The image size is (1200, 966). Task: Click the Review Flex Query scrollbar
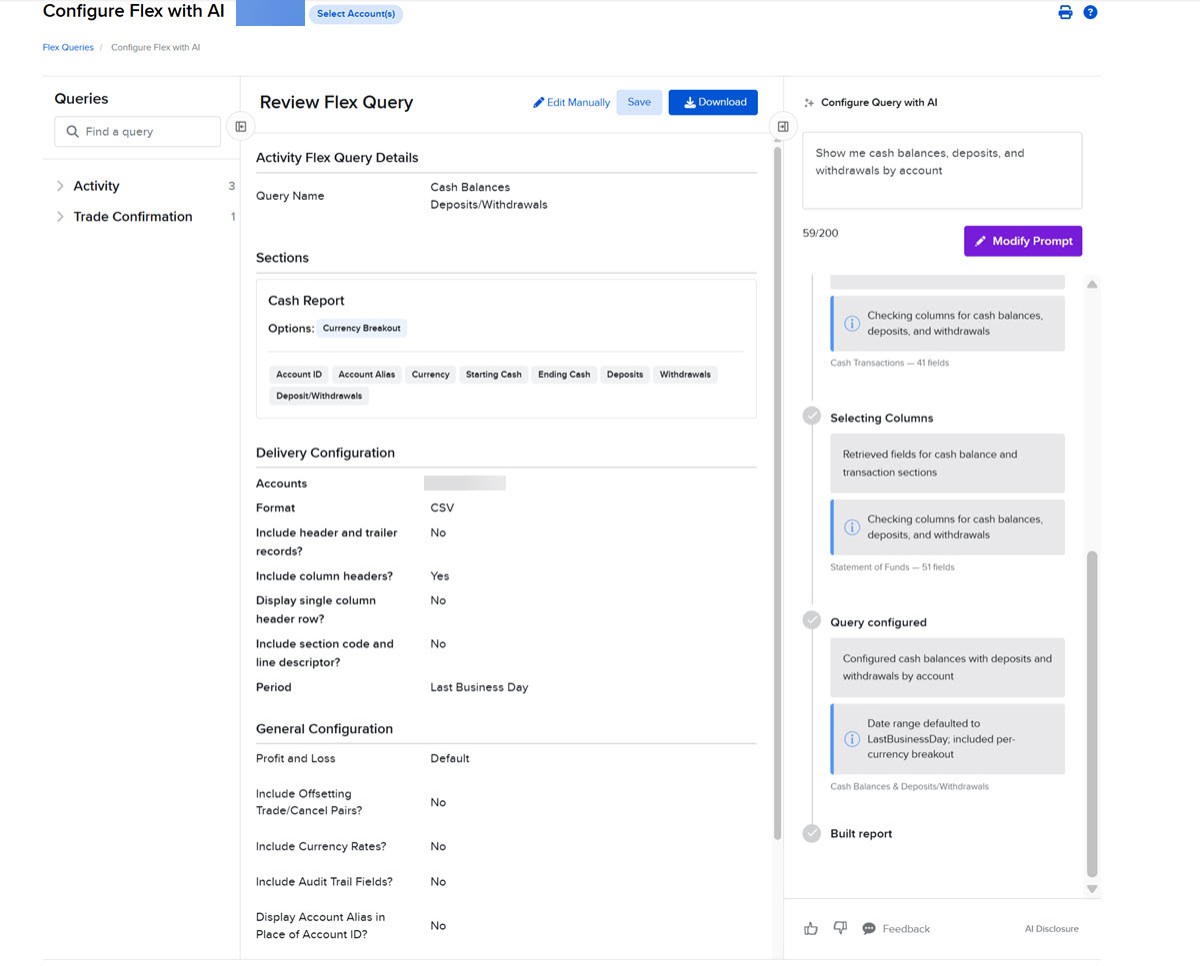778,492
